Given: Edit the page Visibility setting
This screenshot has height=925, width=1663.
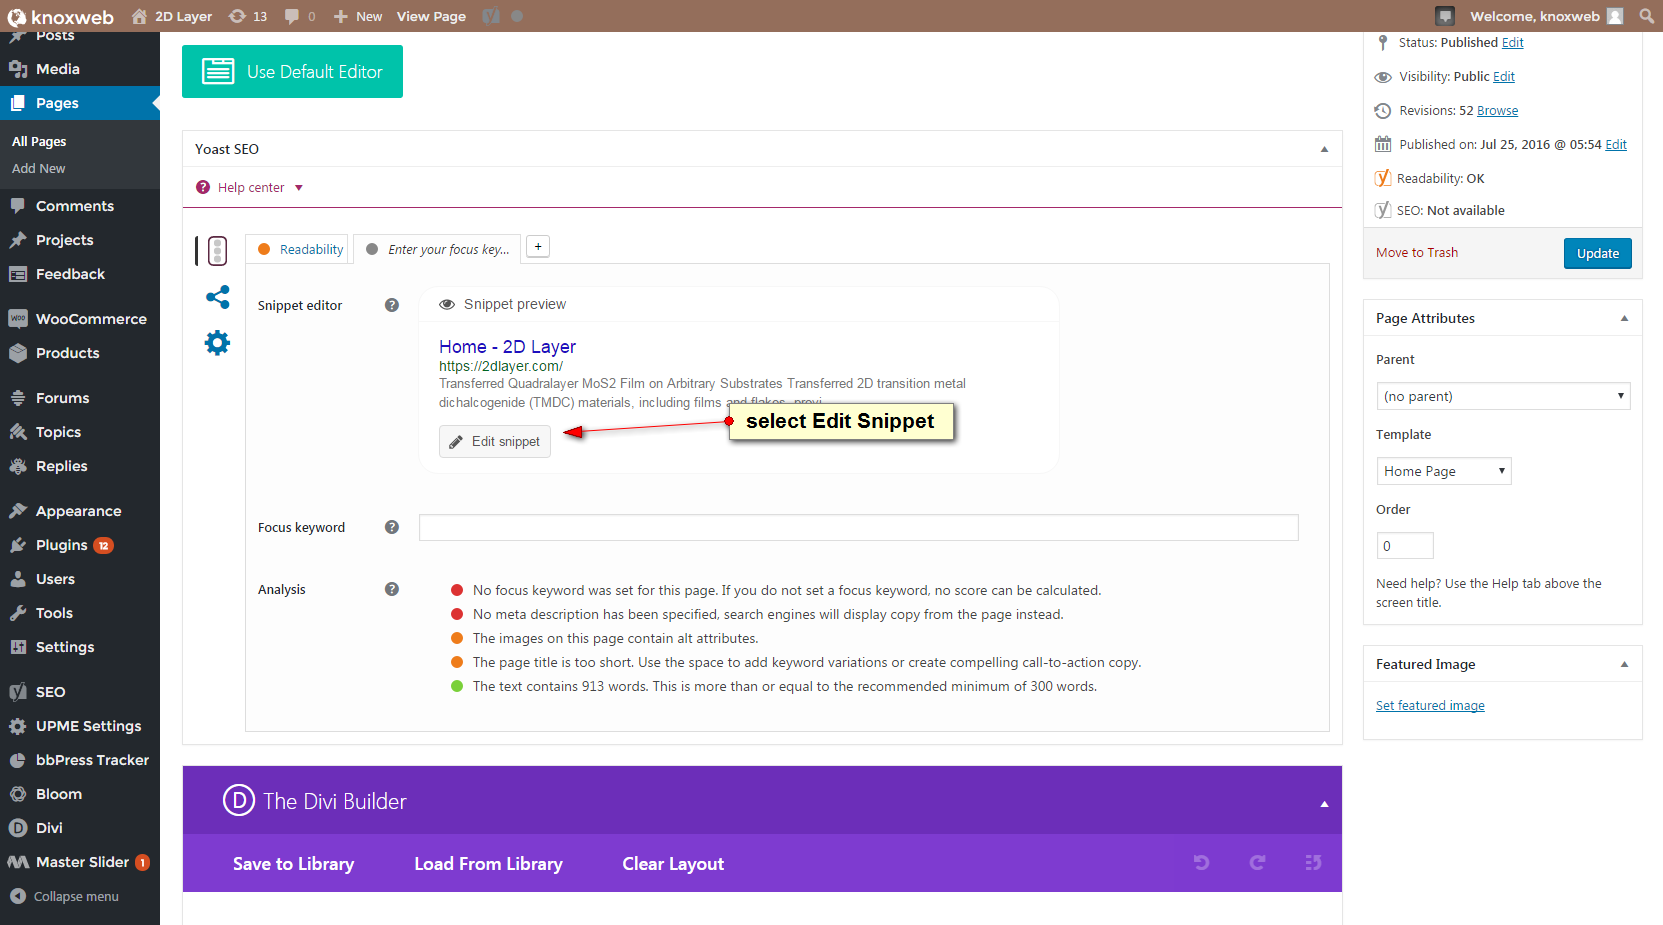Looking at the screenshot, I should pos(1504,77).
